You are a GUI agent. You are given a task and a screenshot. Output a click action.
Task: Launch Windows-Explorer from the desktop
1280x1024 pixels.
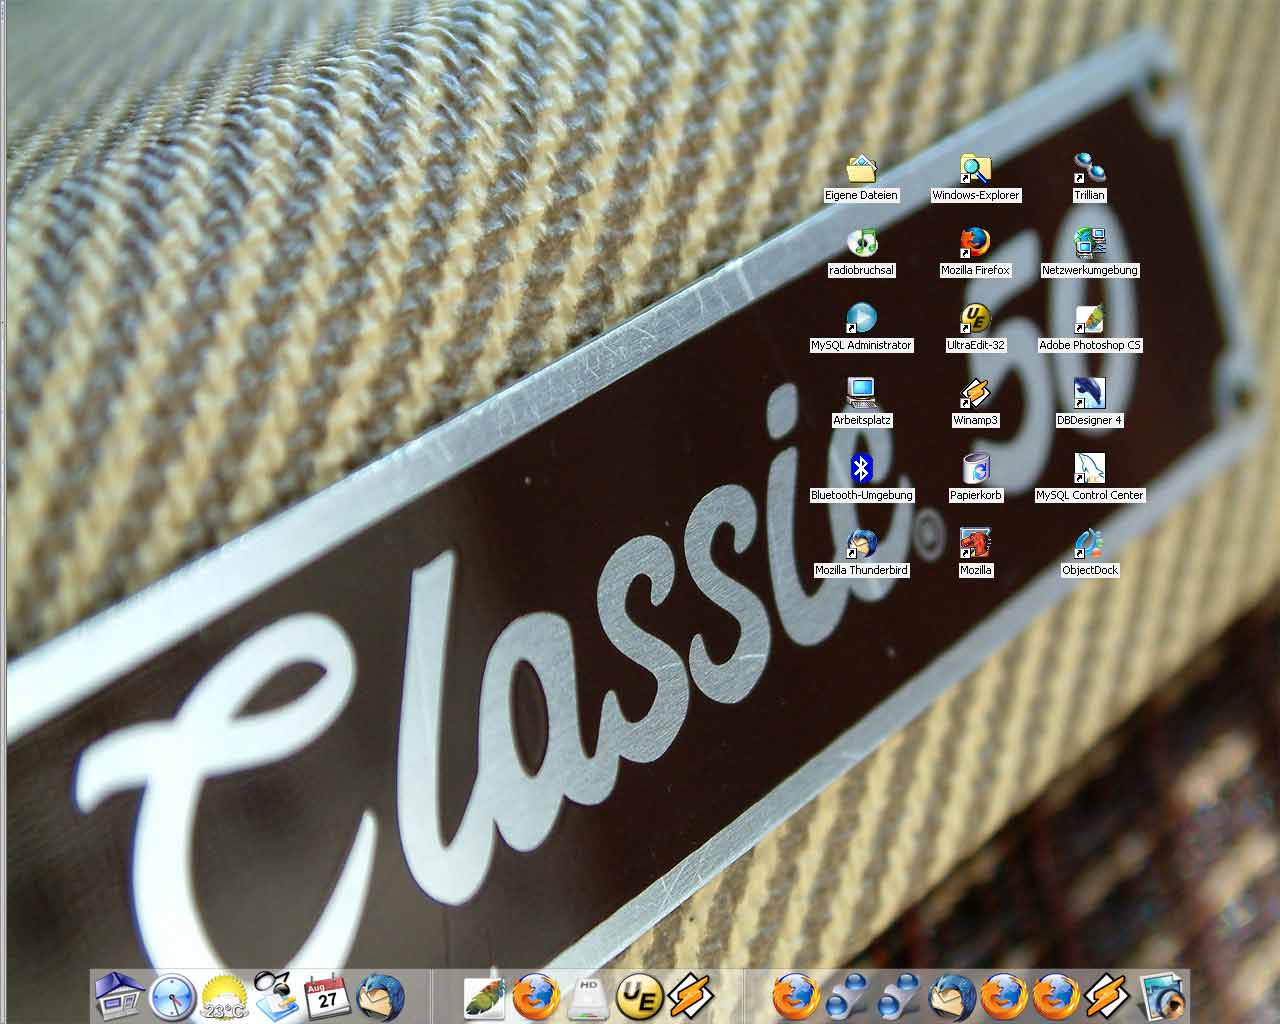(x=975, y=178)
